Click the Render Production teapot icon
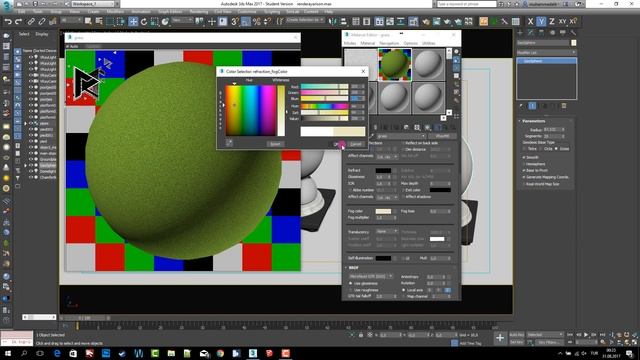This screenshot has height=360, width=640. click(447, 22)
